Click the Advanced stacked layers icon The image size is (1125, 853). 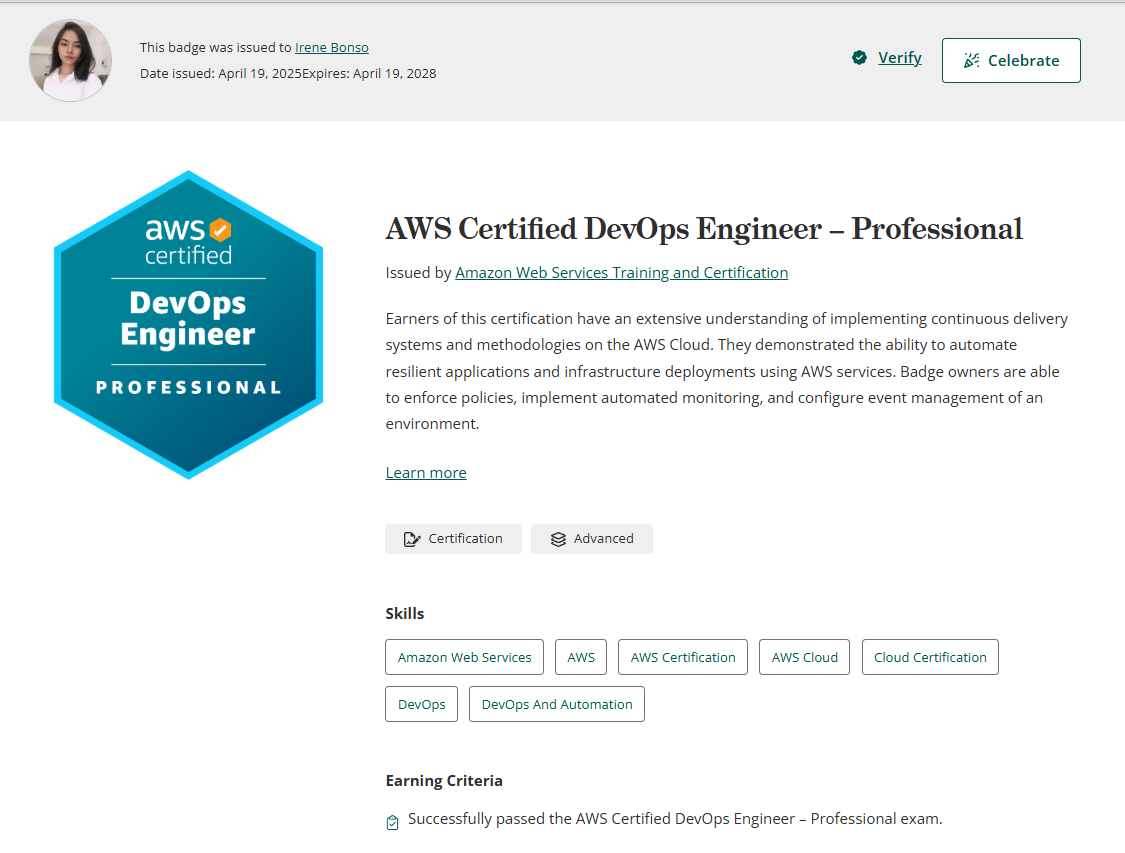(558, 539)
